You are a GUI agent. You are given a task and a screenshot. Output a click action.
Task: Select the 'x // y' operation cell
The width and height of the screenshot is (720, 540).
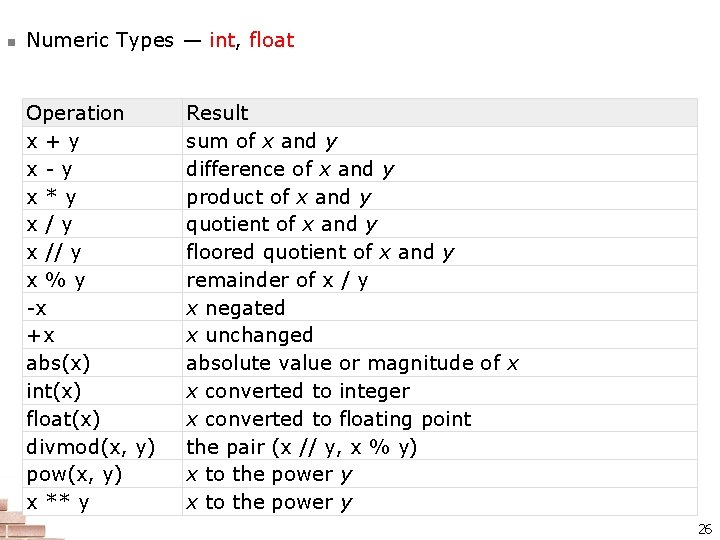(x=54, y=252)
